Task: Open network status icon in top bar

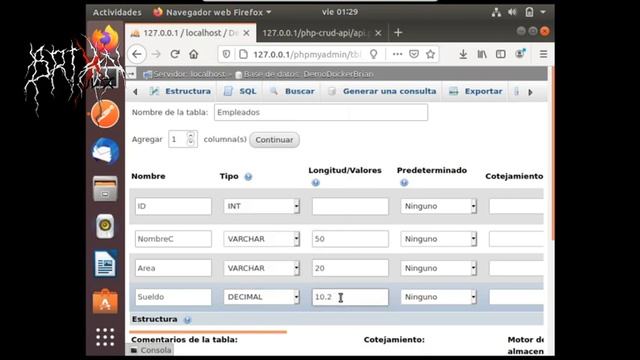Action: (496, 12)
